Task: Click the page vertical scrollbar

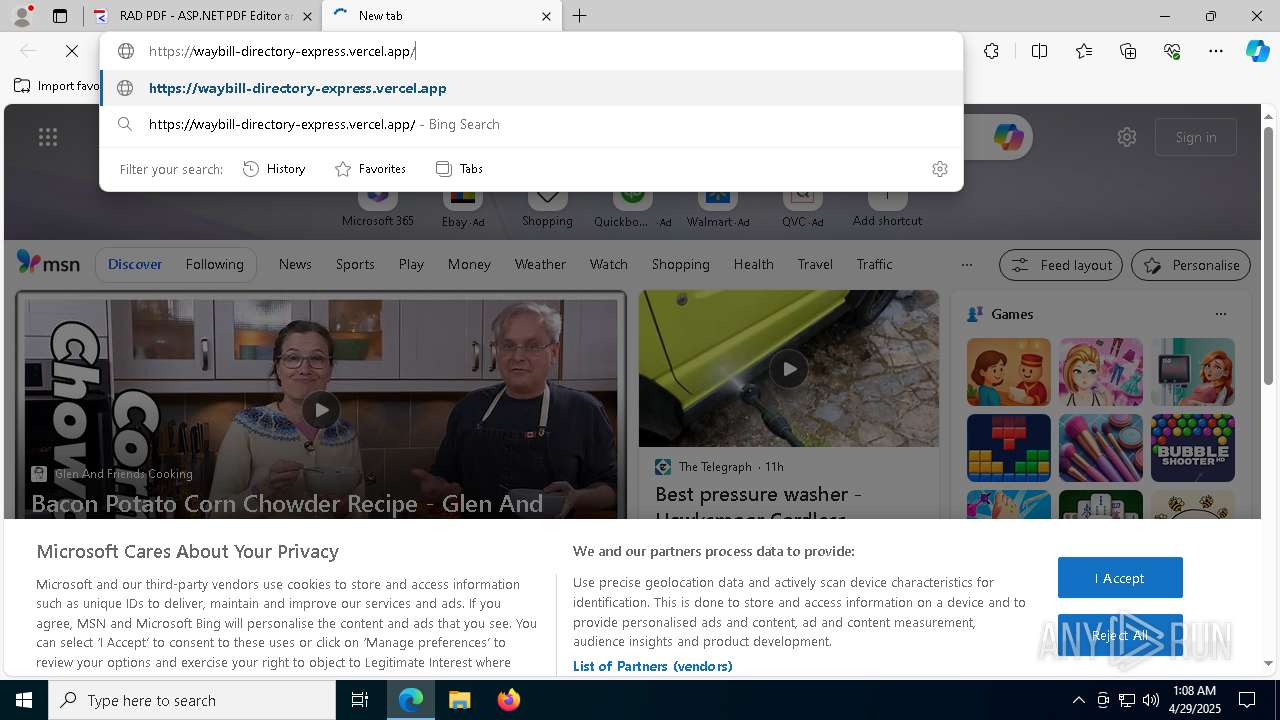Action: [1269, 255]
